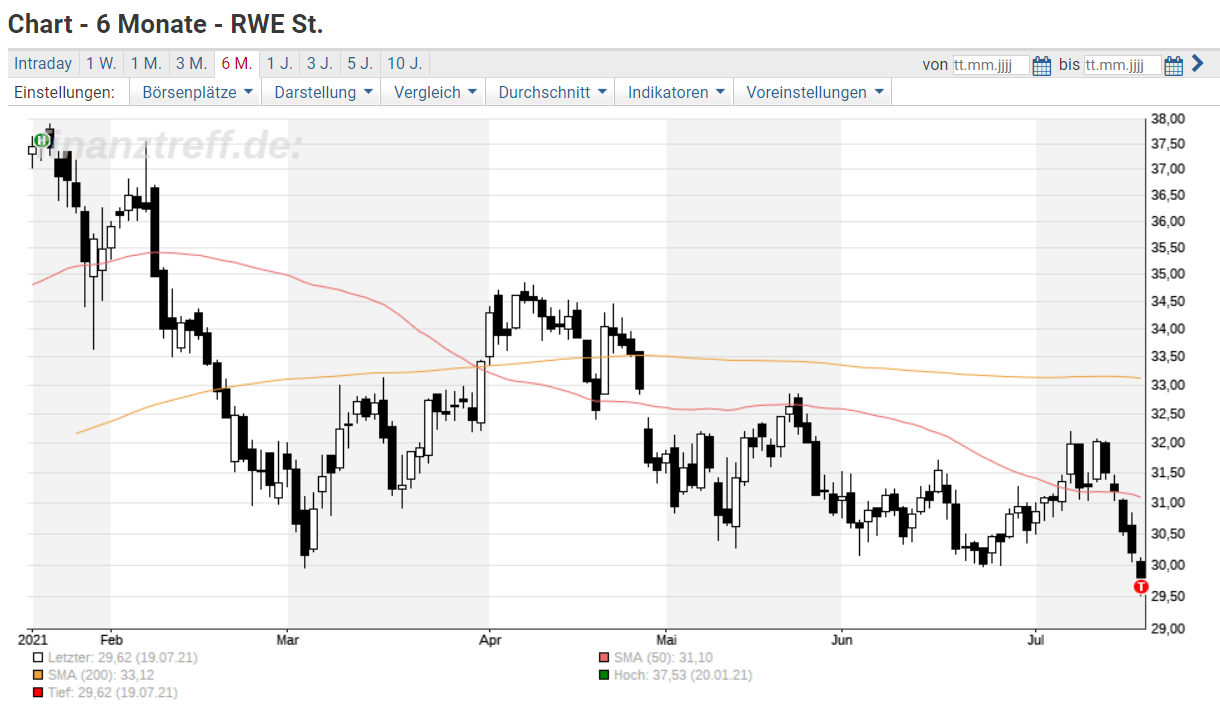Image resolution: width=1220 pixels, height=707 pixels.
Task: Select the 3 J. time range tab
Action: coord(320,63)
